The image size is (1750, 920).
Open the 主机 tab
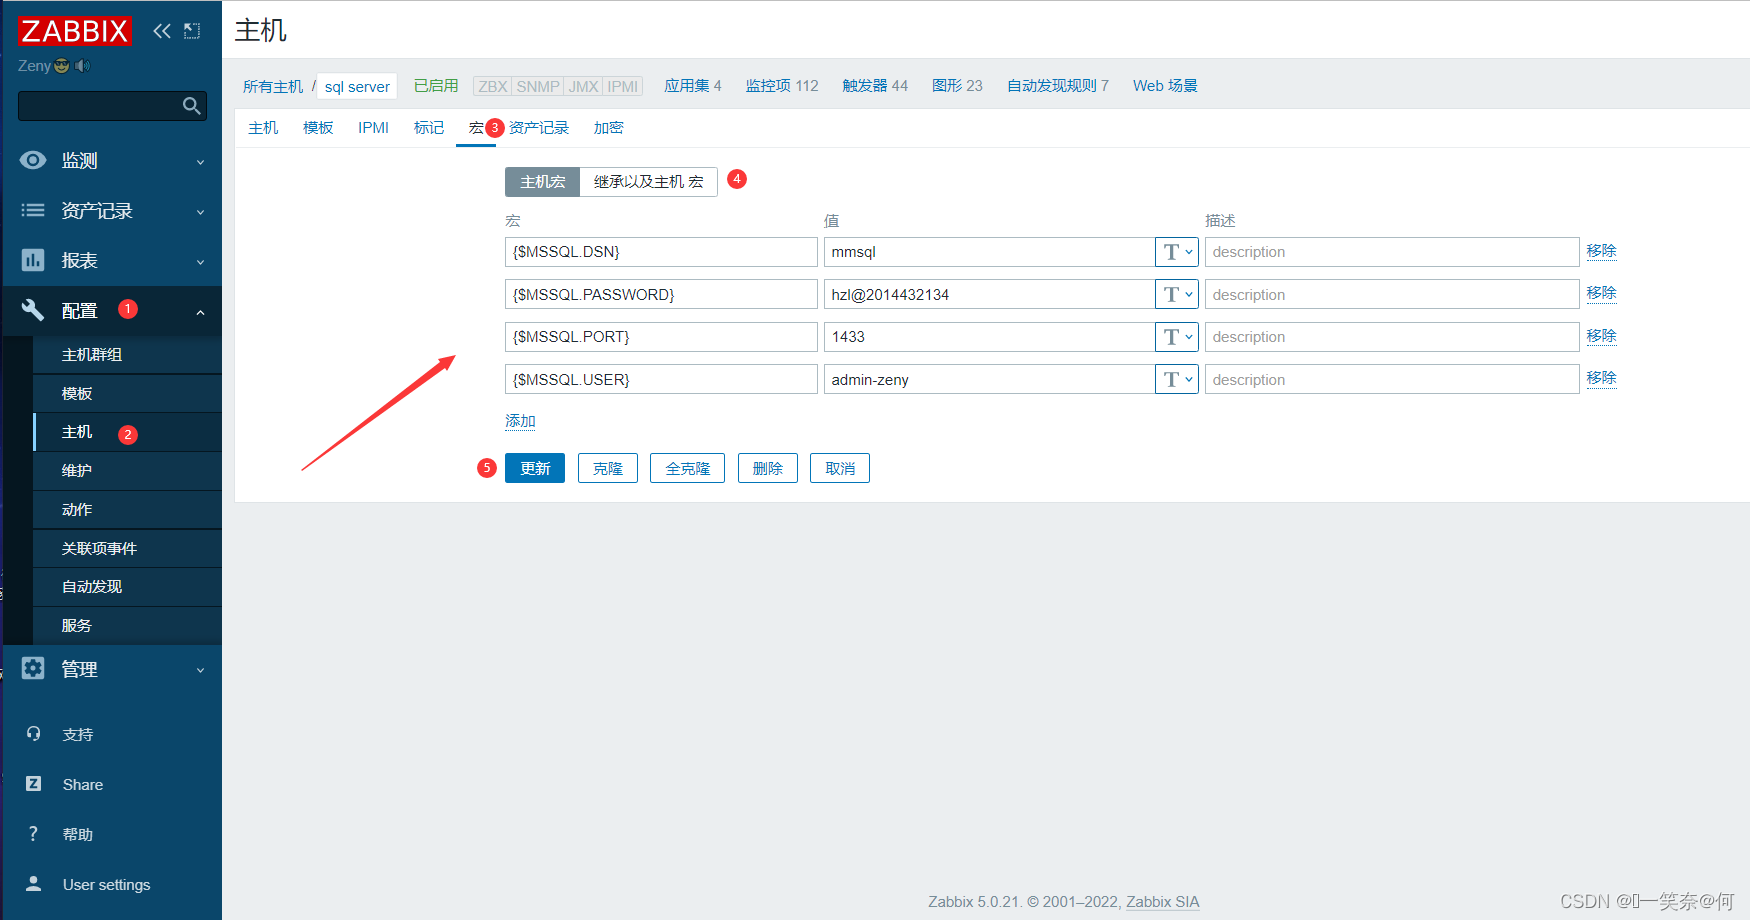coord(263,128)
